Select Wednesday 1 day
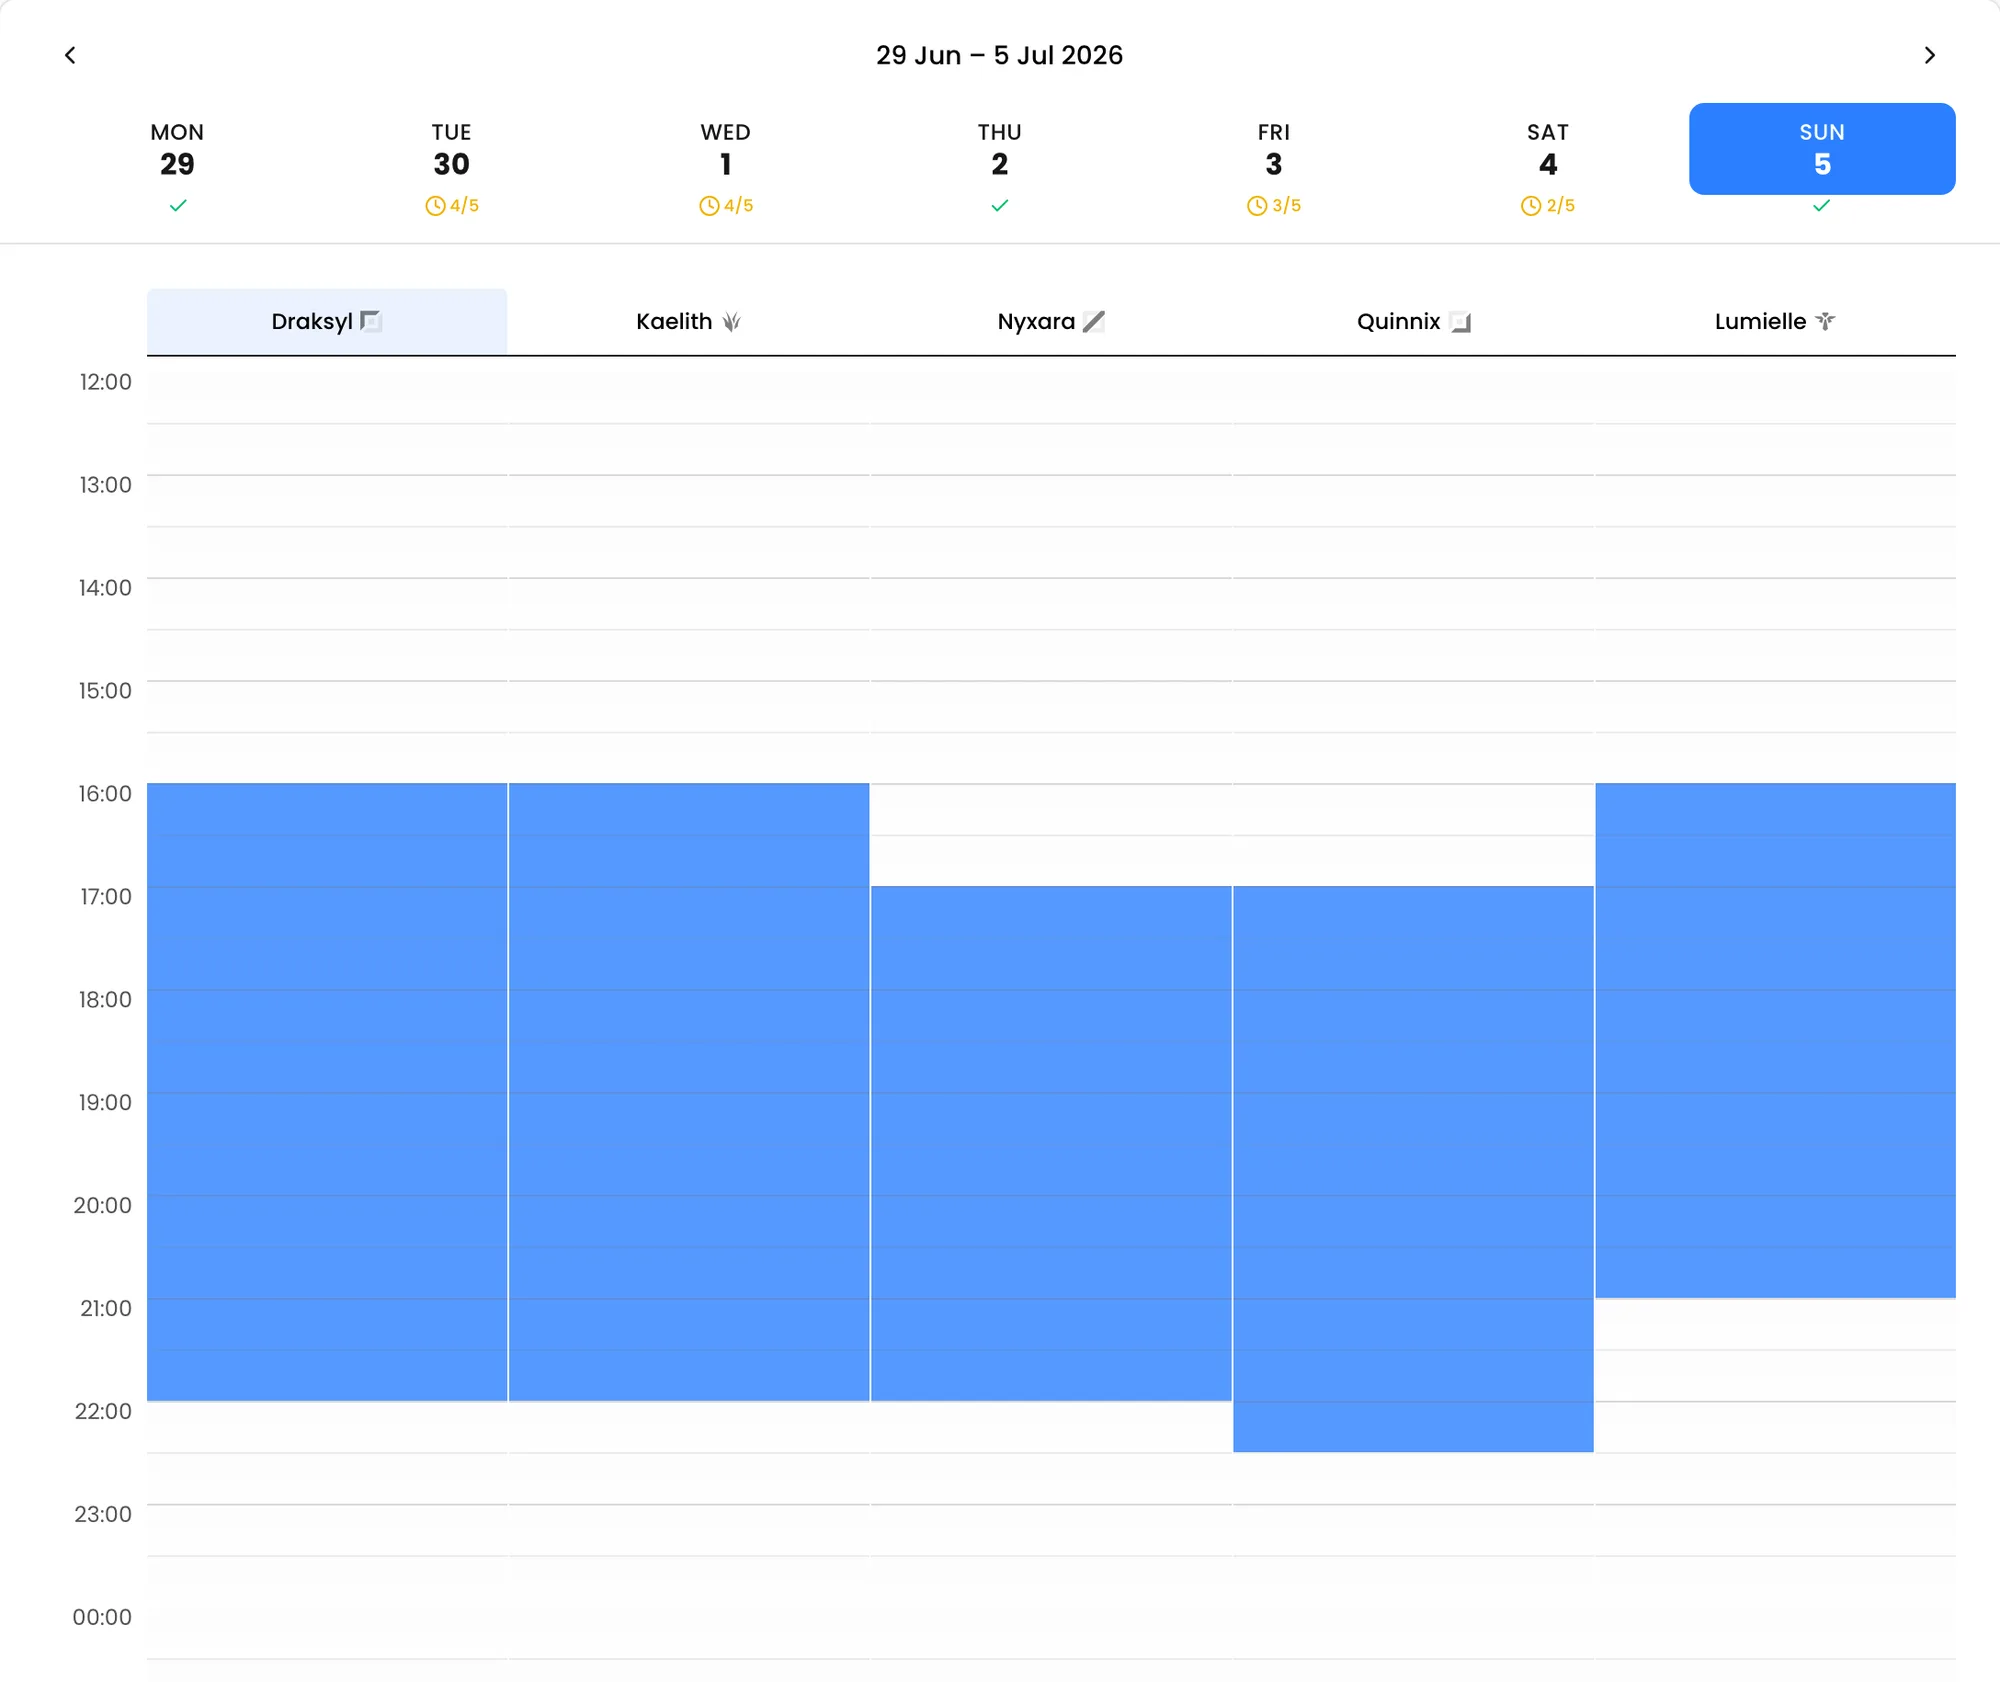 pos(725,149)
